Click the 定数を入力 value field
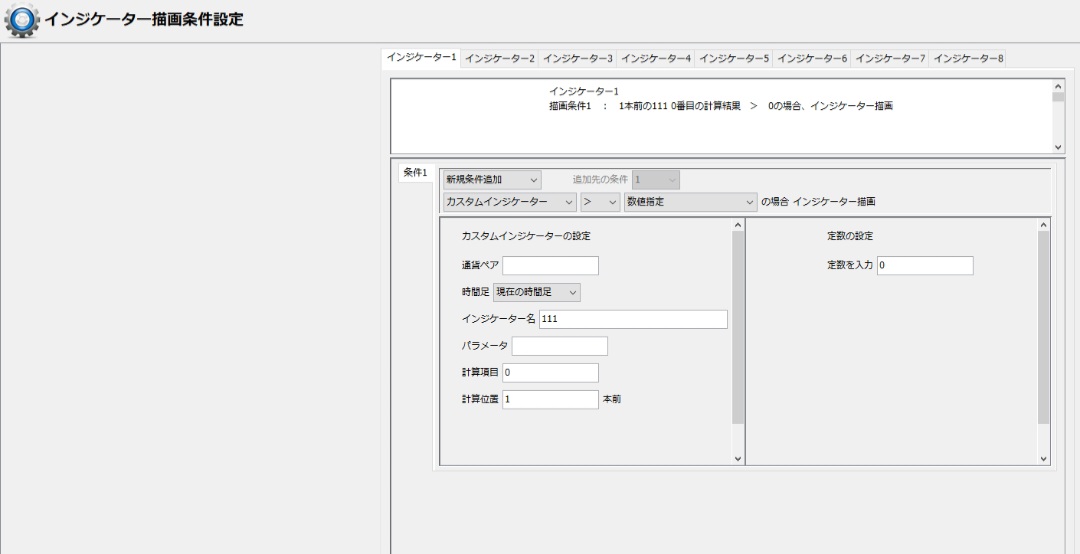 click(925, 265)
